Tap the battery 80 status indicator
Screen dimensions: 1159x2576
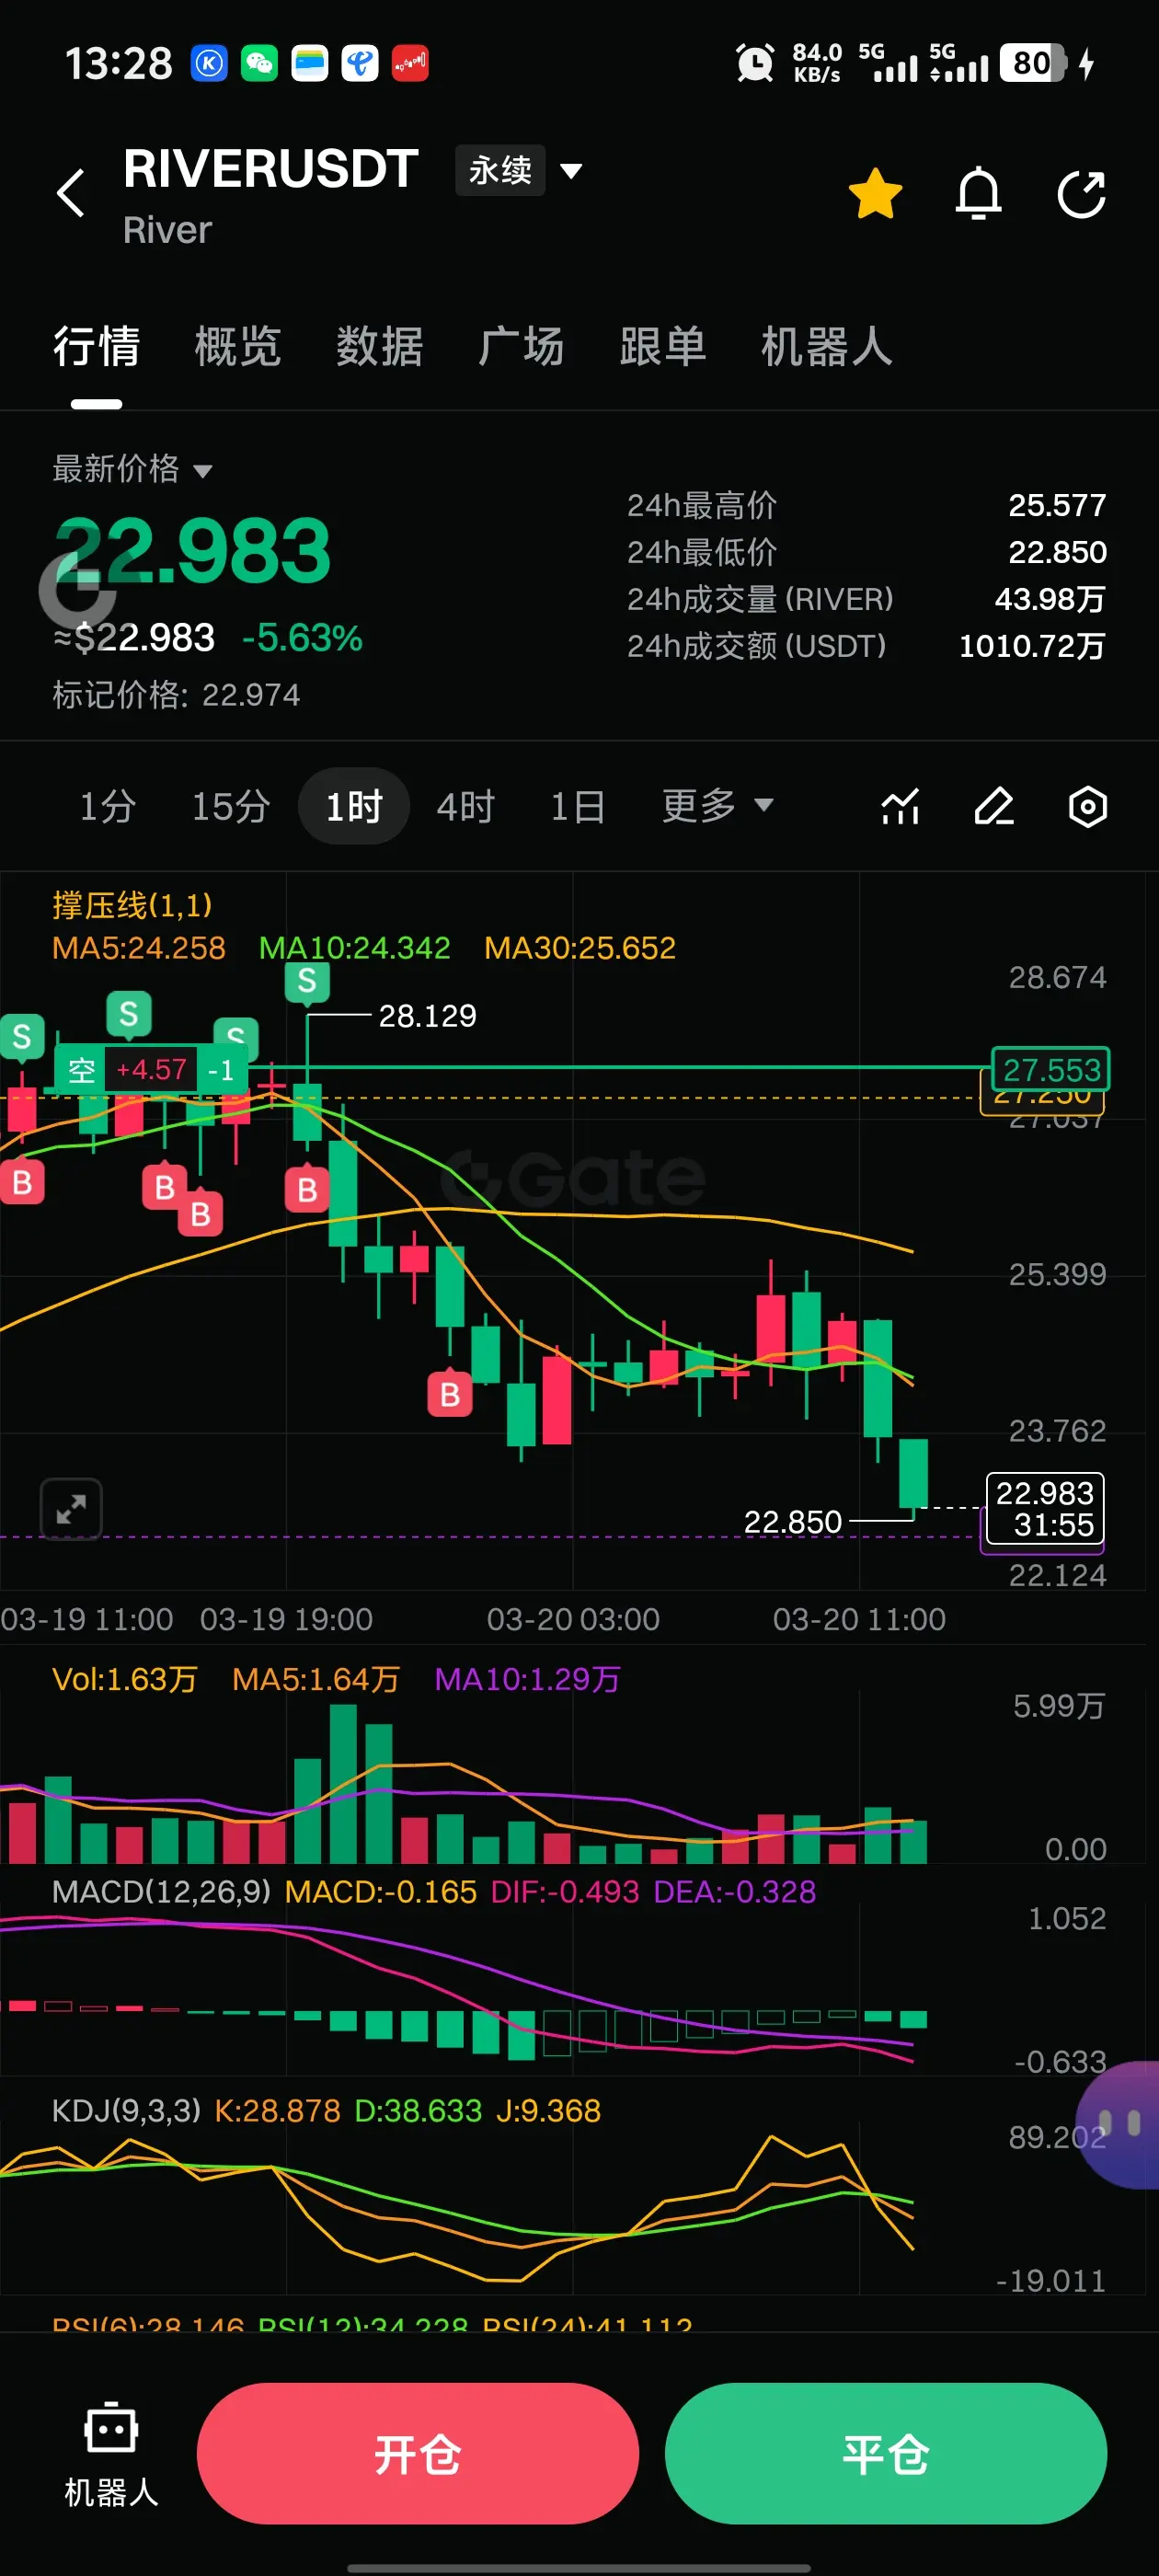[1034, 63]
